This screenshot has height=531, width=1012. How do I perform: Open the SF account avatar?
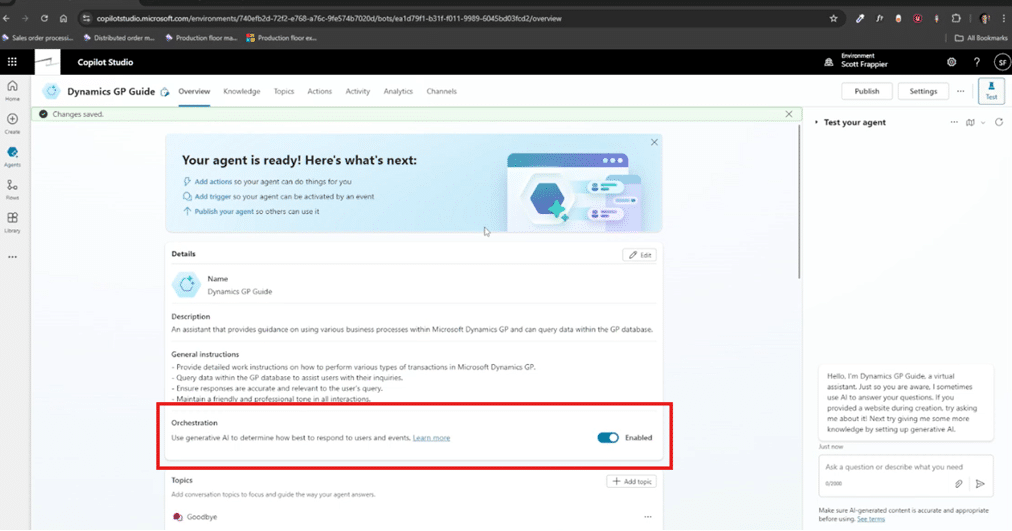1002,63
